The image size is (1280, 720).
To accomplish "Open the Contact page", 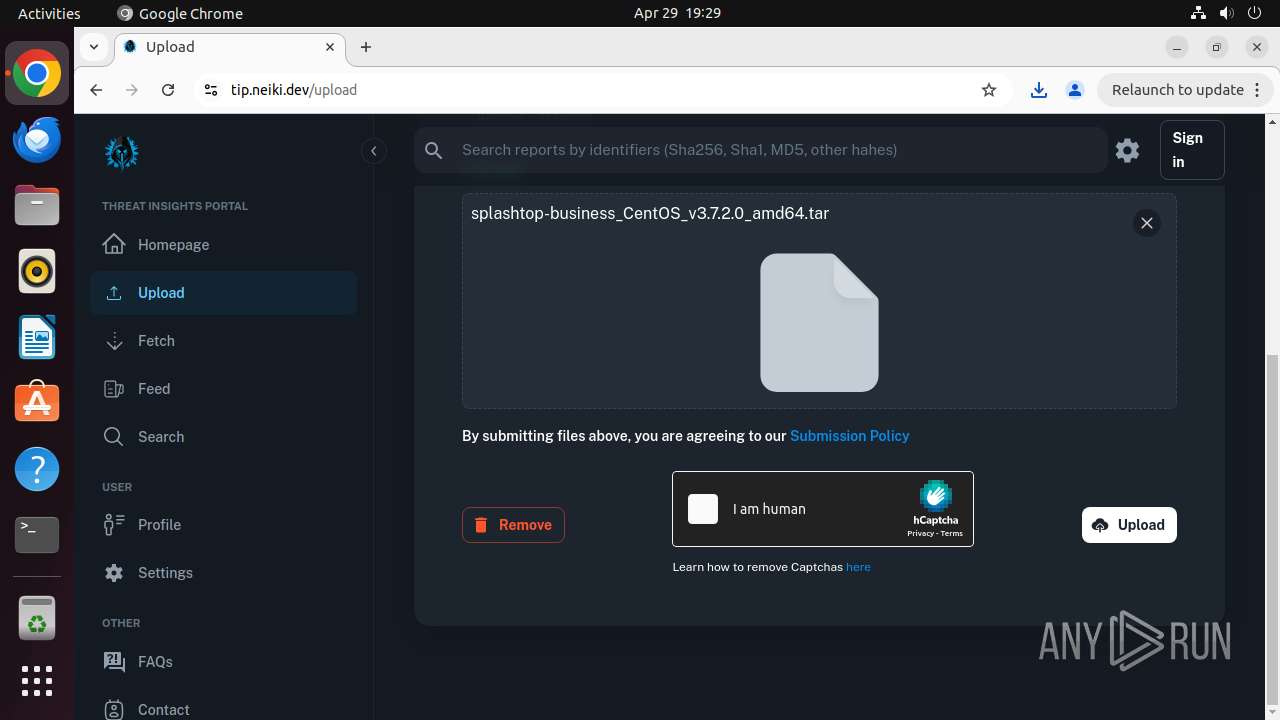I will 223,709.
